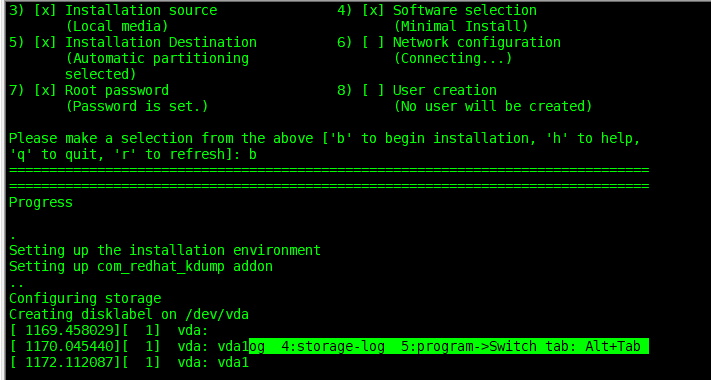Click the Network configuration option label
Viewport: 711px width, 380px height.
point(477,42)
